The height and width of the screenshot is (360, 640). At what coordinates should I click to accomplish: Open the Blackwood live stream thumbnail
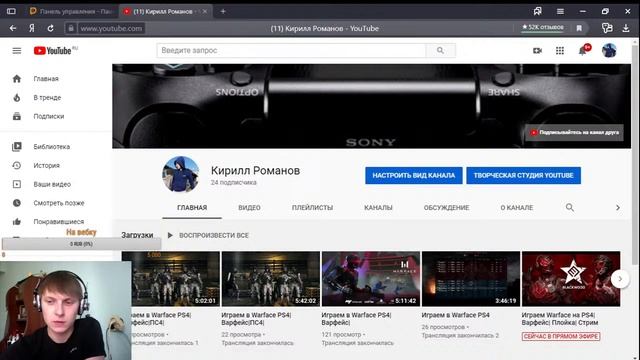[x=571, y=279]
